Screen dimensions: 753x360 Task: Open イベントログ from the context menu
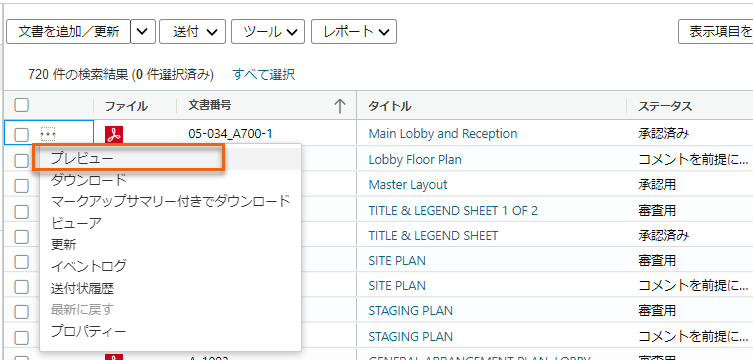pyautogui.click(x=89, y=265)
